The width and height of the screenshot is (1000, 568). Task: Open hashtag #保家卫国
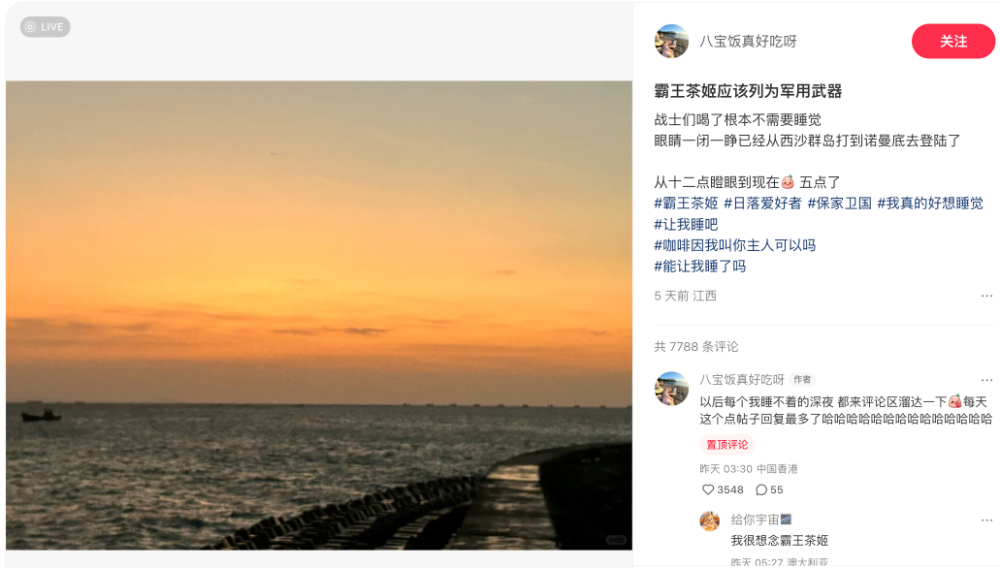coord(839,203)
